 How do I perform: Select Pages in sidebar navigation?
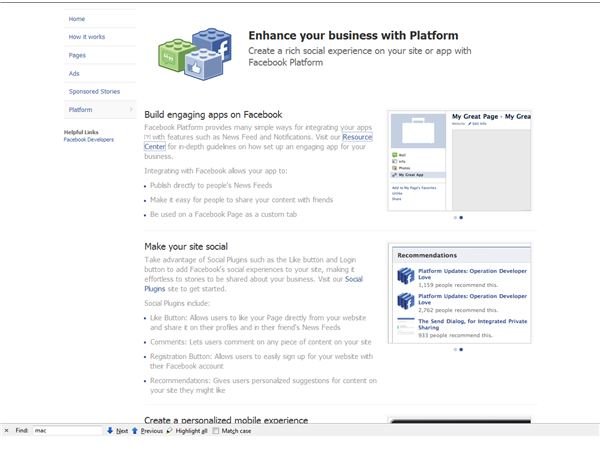coord(77,55)
